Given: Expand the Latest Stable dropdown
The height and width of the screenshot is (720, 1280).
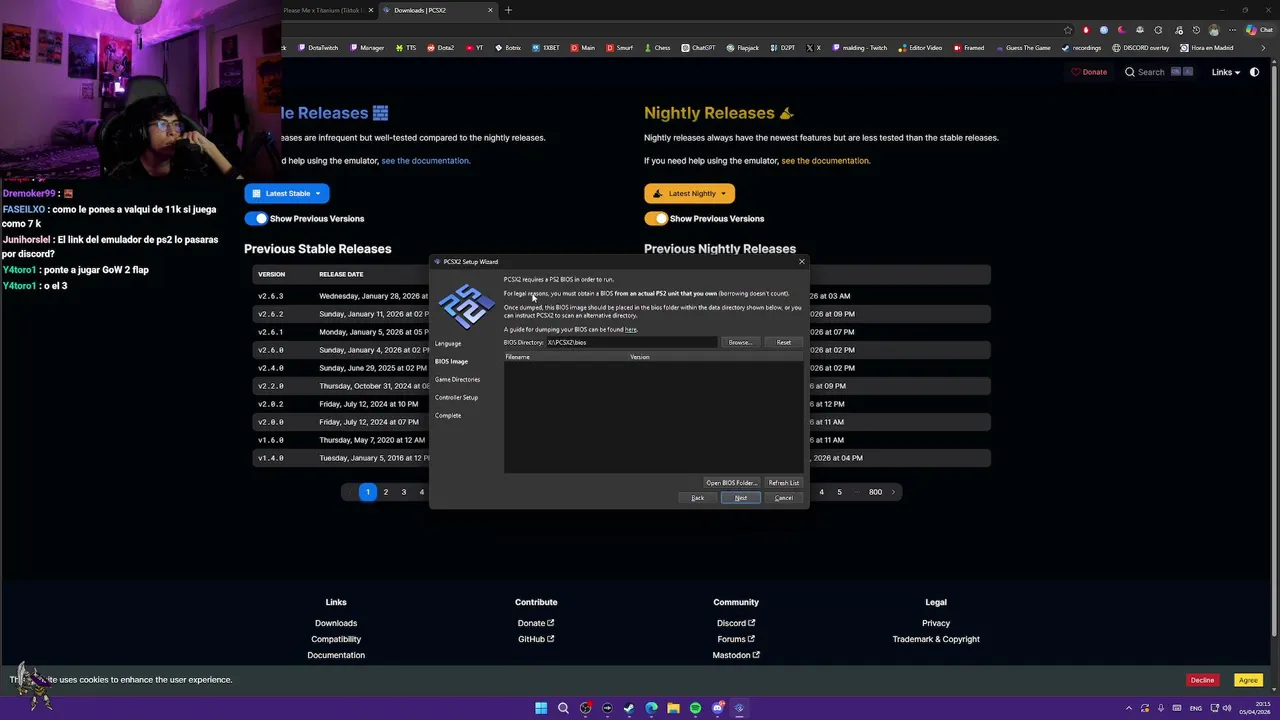Looking at the screenshot, I should coord(287,193).
